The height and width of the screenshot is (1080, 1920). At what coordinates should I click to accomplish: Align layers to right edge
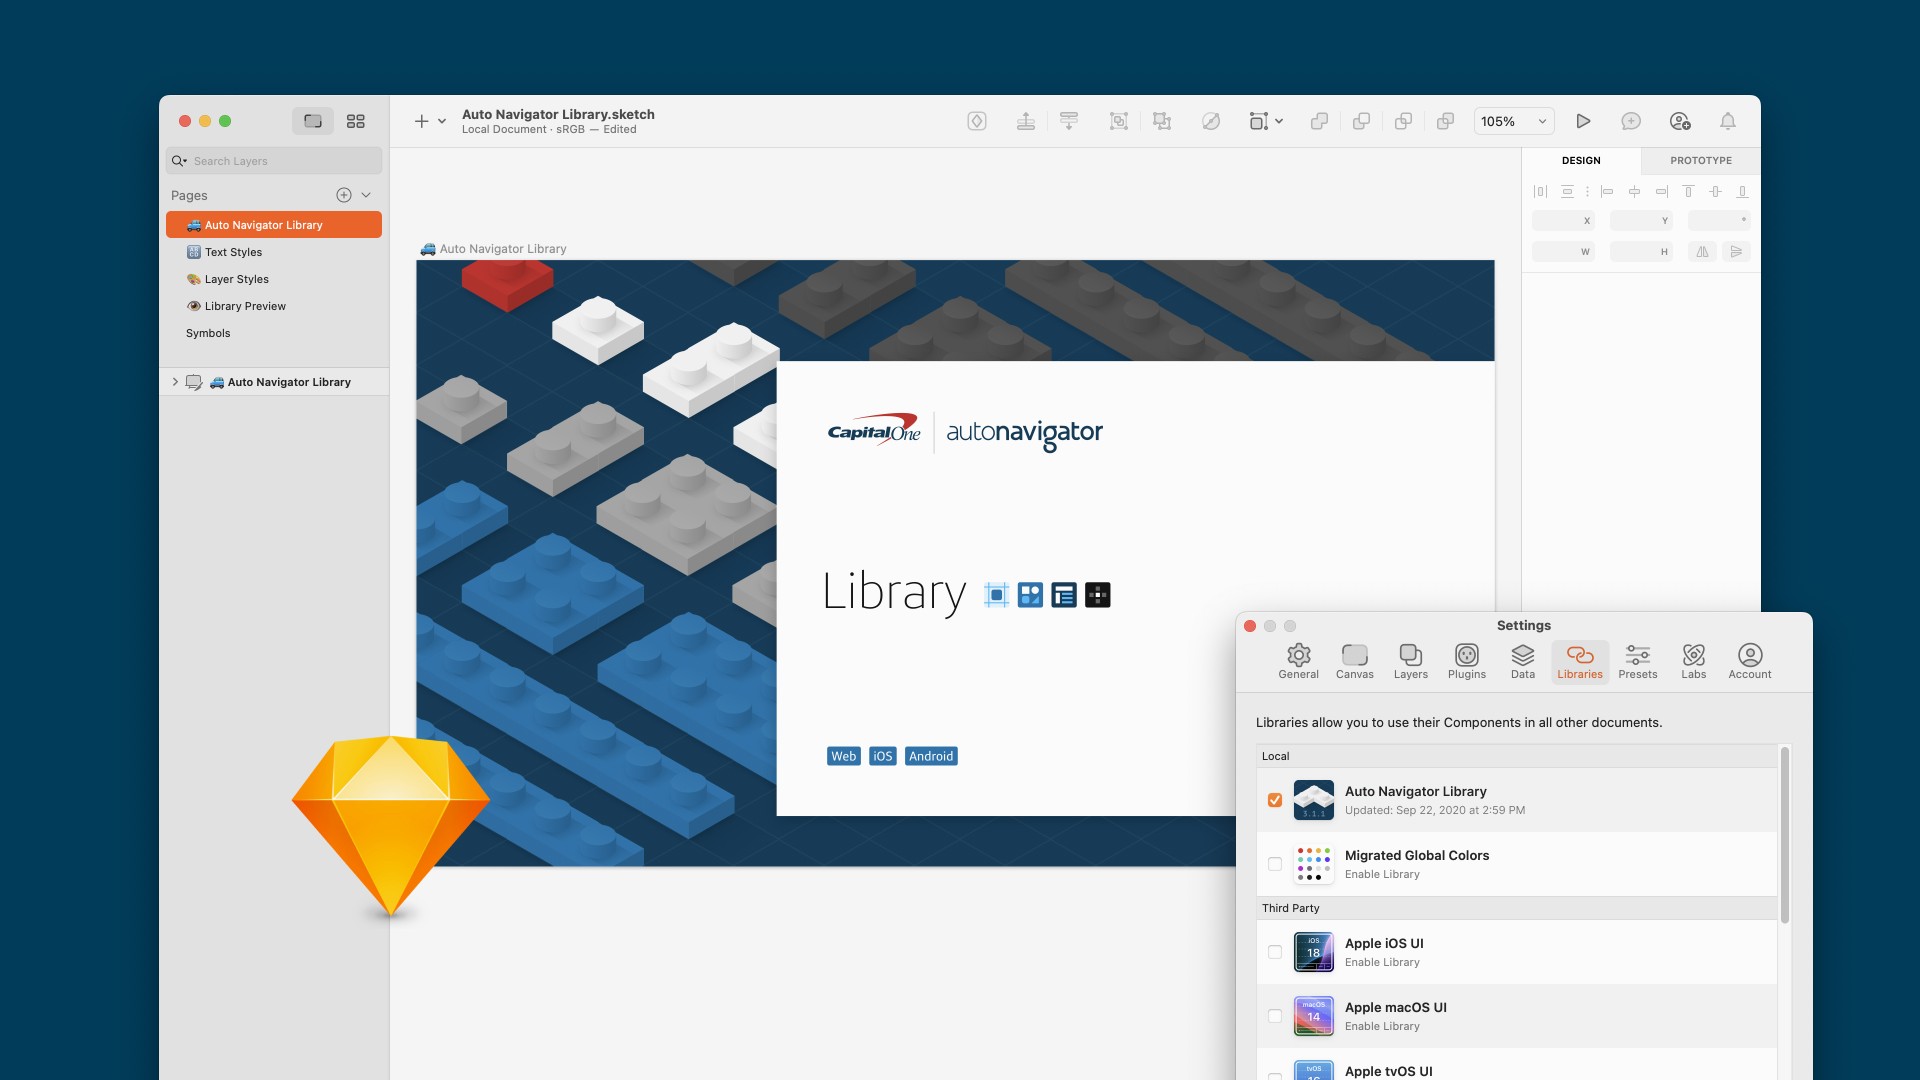[1661, 191]
